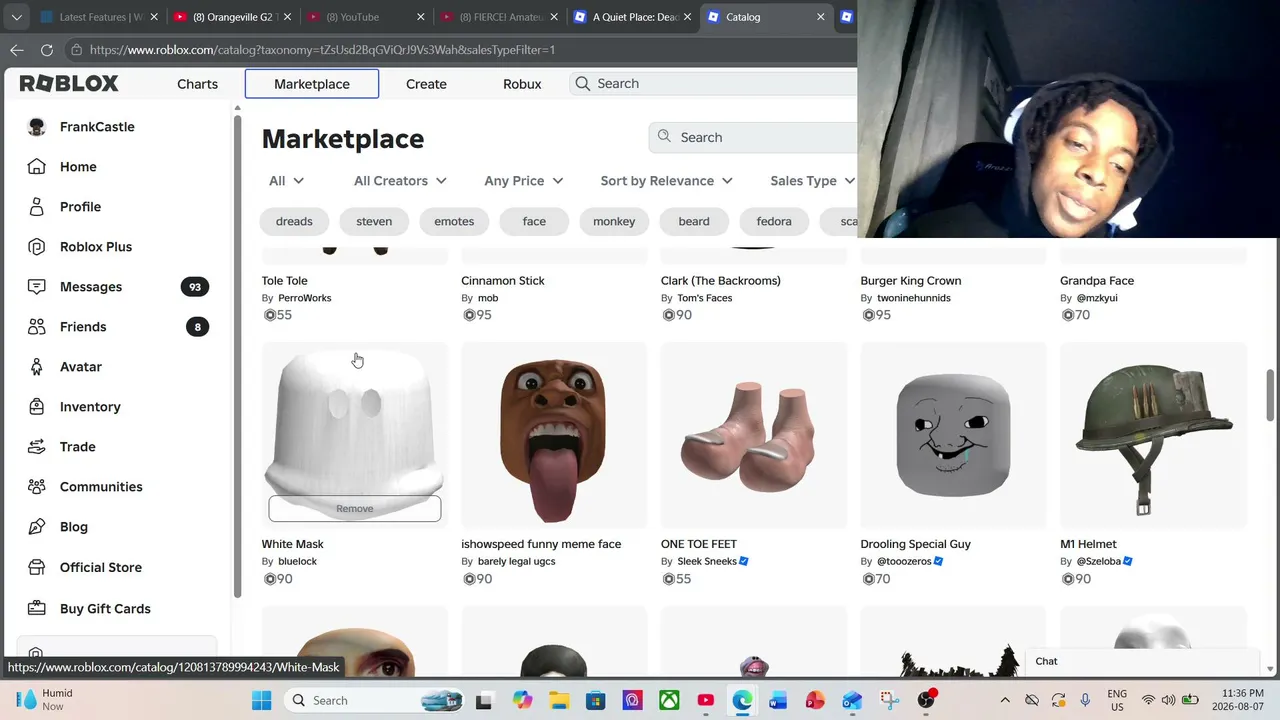Open the All Creators dropdown
Screen dimensions: 1280x720
(400, 181)
